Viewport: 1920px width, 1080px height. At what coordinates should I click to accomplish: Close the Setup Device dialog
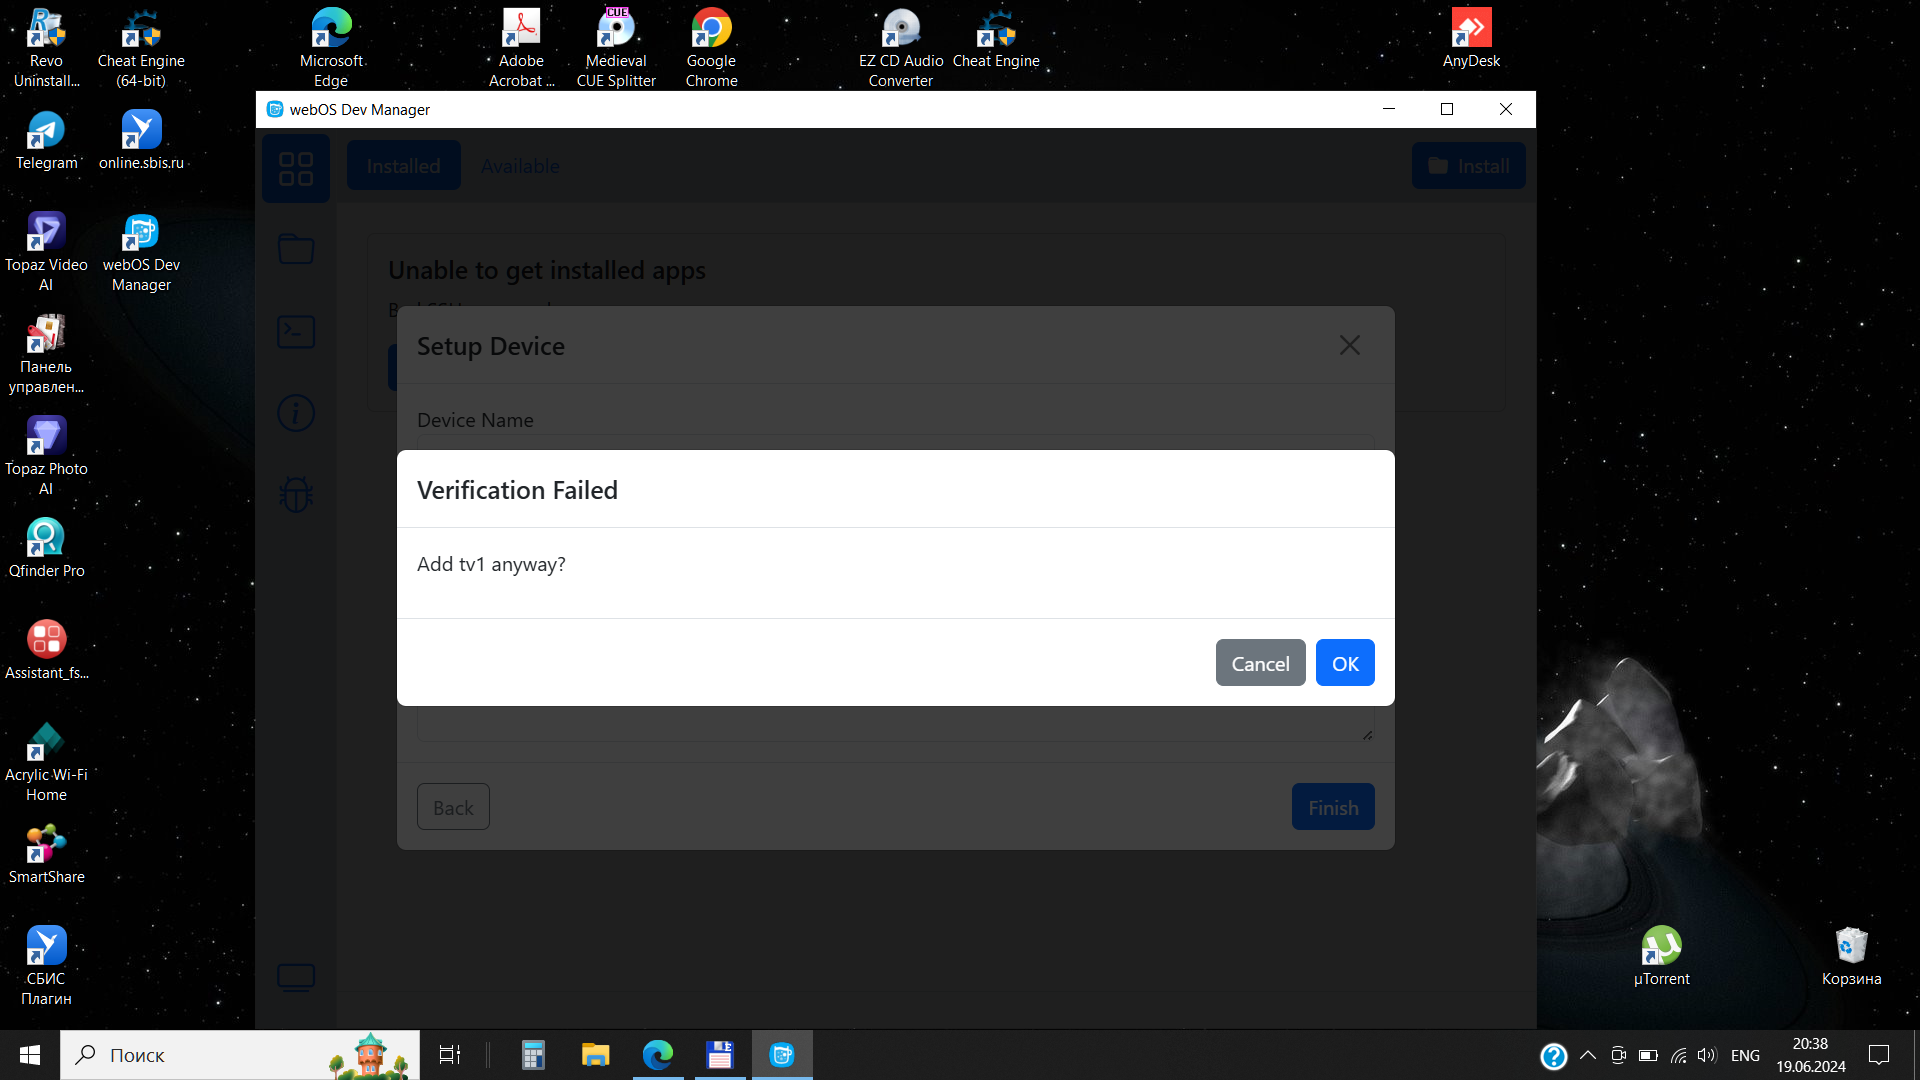pos(1349,345)
